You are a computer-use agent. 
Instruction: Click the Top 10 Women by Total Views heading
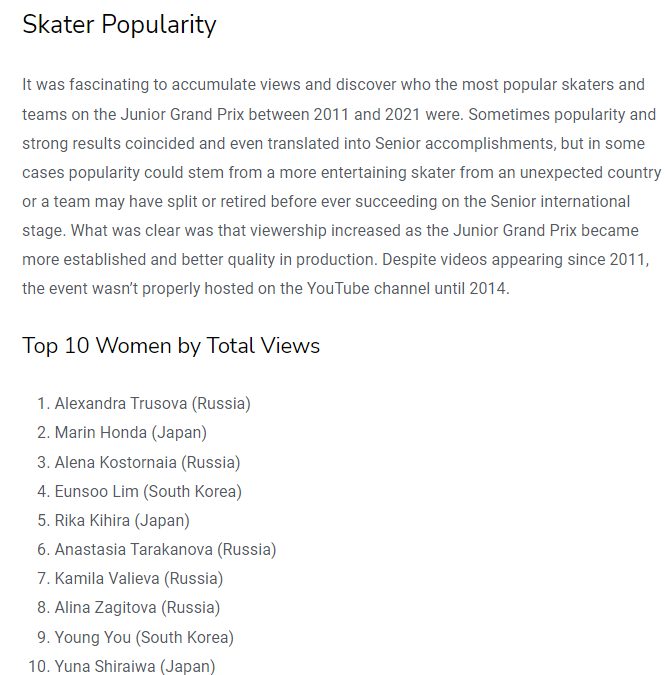click(x=171, y=346)
